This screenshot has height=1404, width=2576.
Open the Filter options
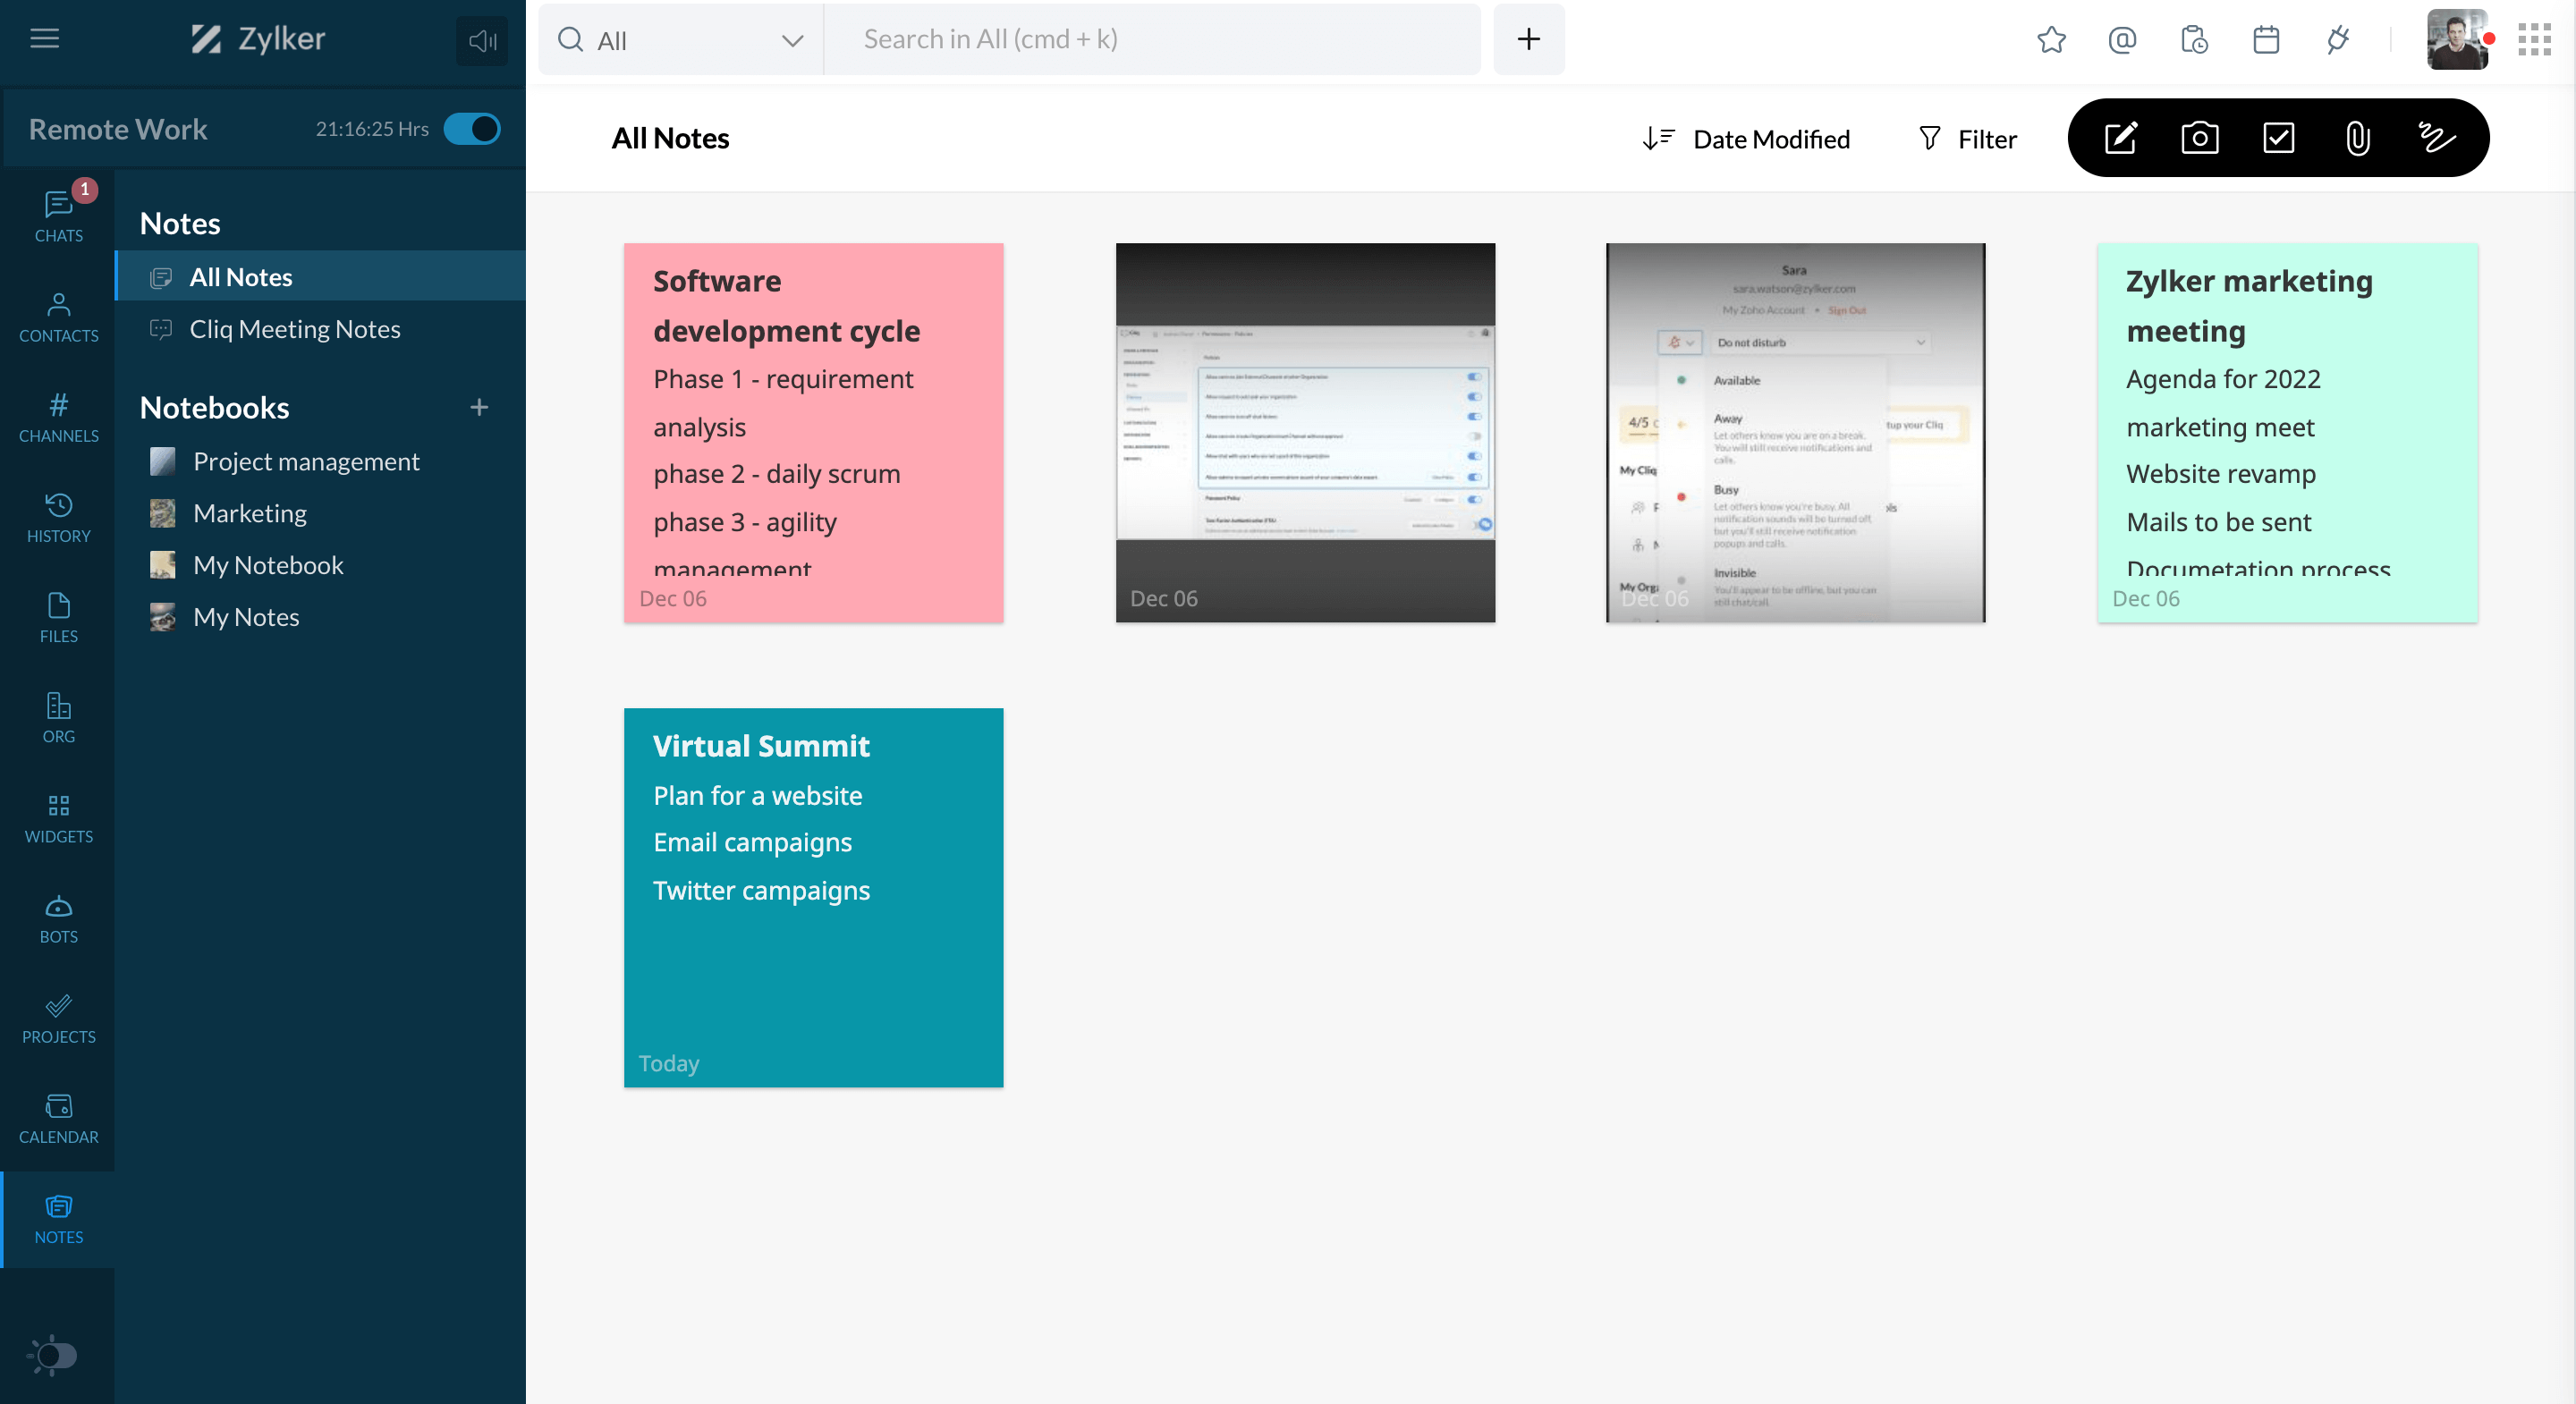(1967, 139)
